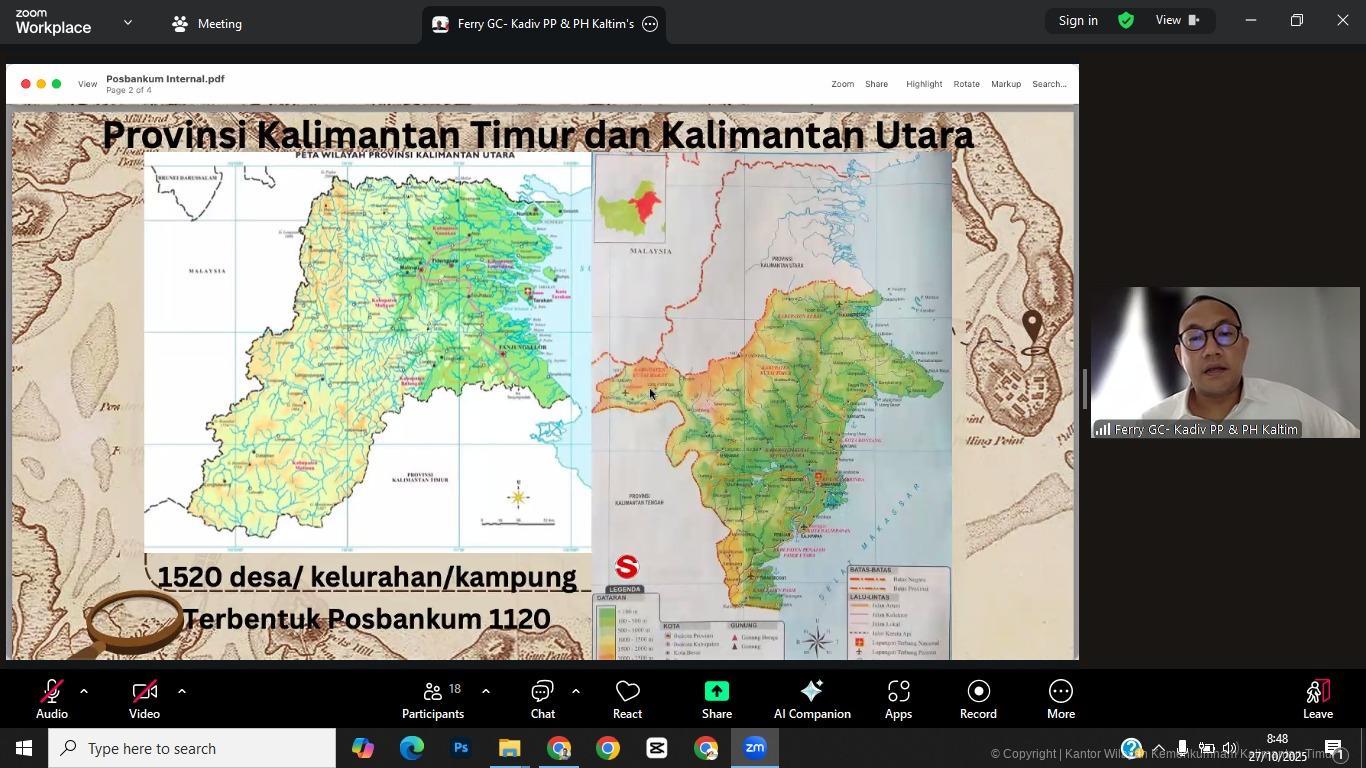The width and height of the screenshot is (1366, 768).
Task: Switch to the Meeting tab
Action: (x=207, y=24)
